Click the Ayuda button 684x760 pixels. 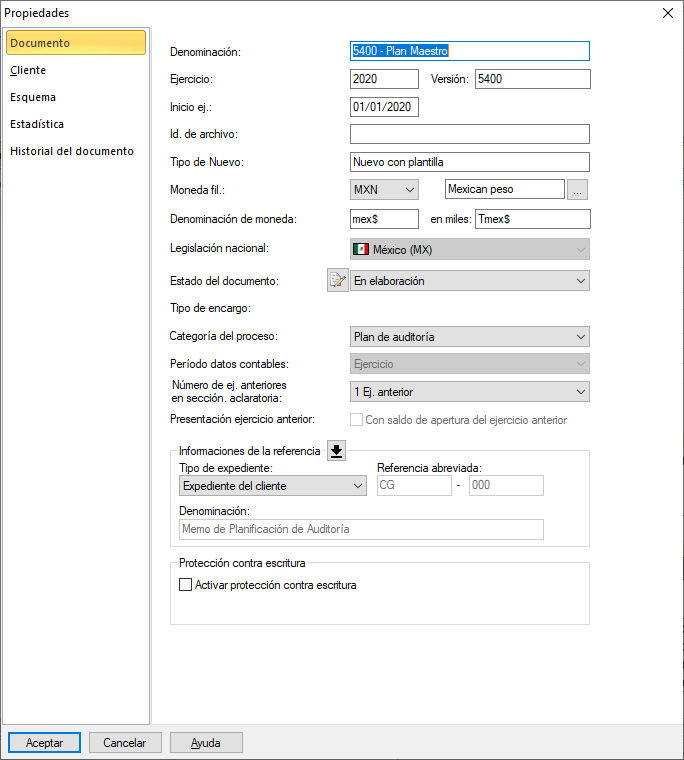[x=206, y=743]
